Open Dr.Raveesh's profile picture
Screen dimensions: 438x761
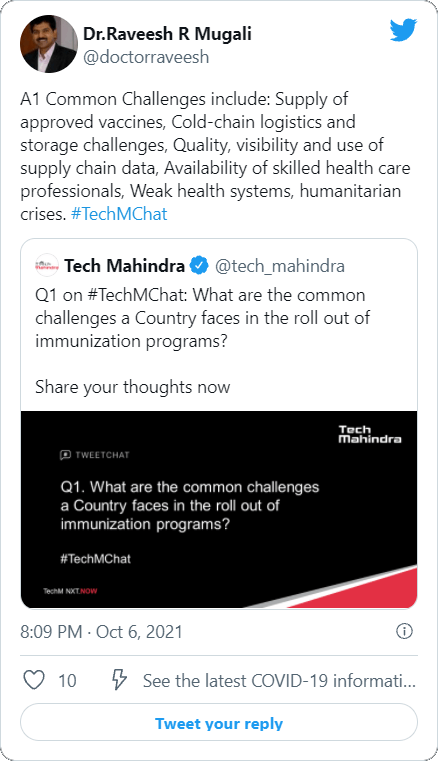[49, 44]
